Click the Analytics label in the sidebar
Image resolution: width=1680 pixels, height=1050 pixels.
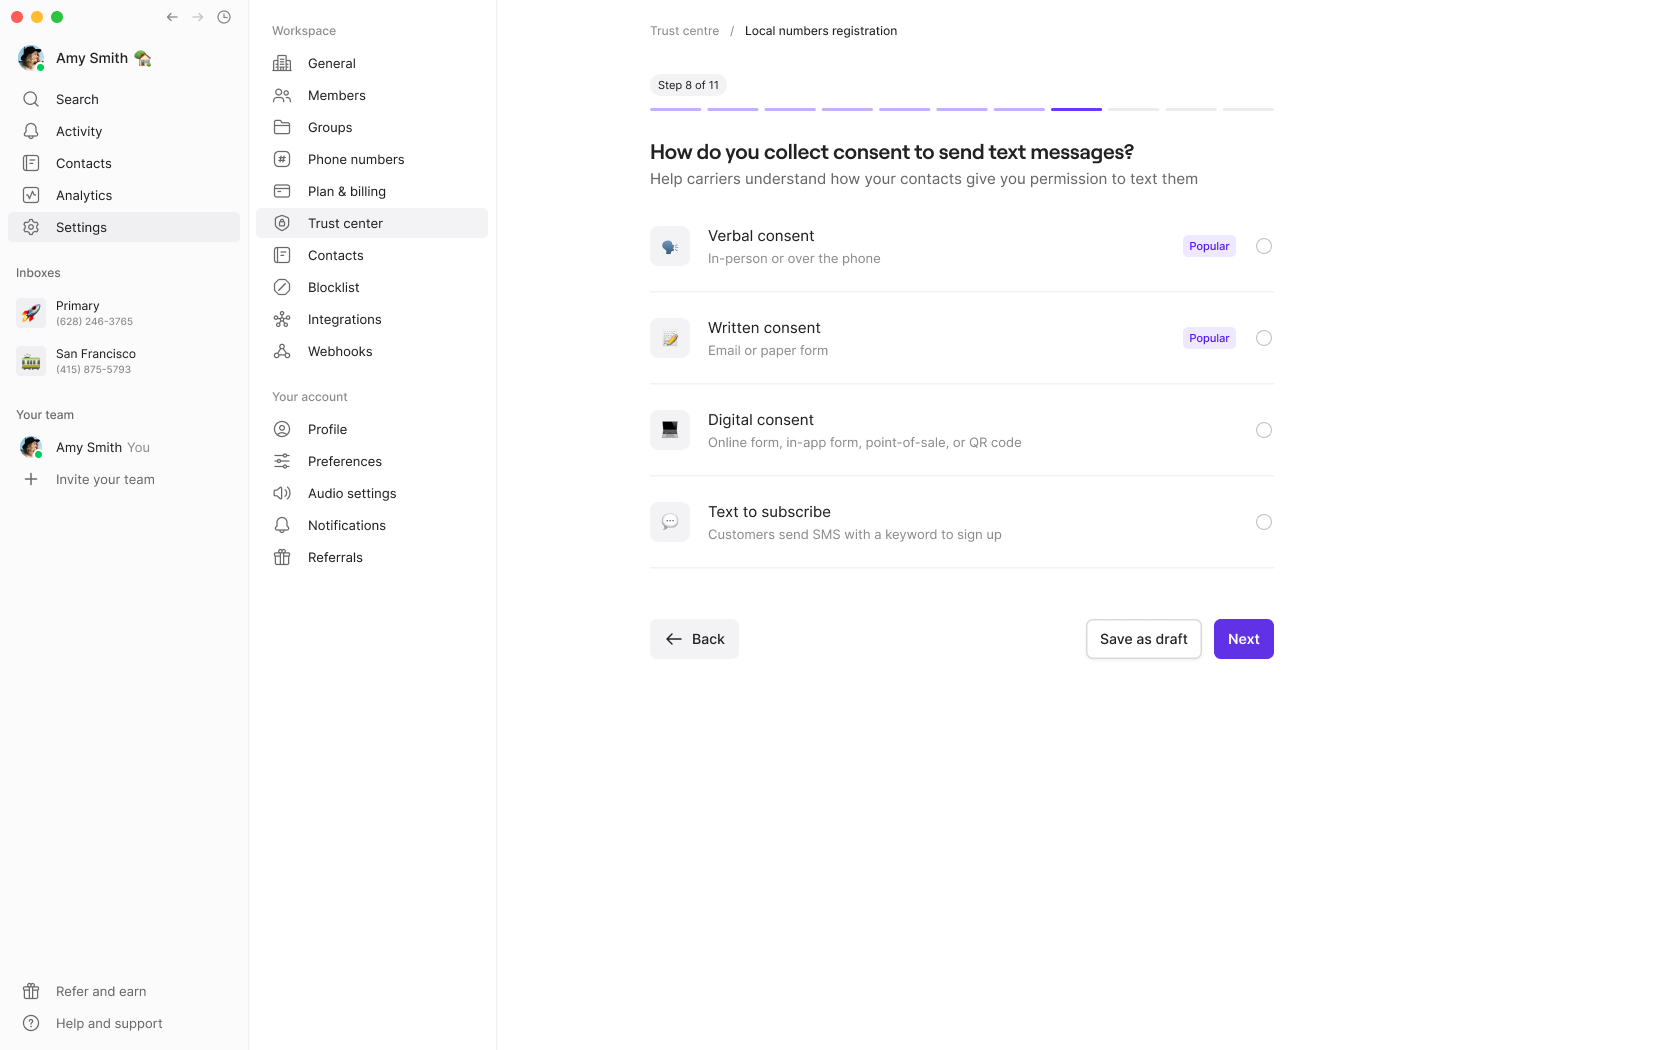click(84, 195)
